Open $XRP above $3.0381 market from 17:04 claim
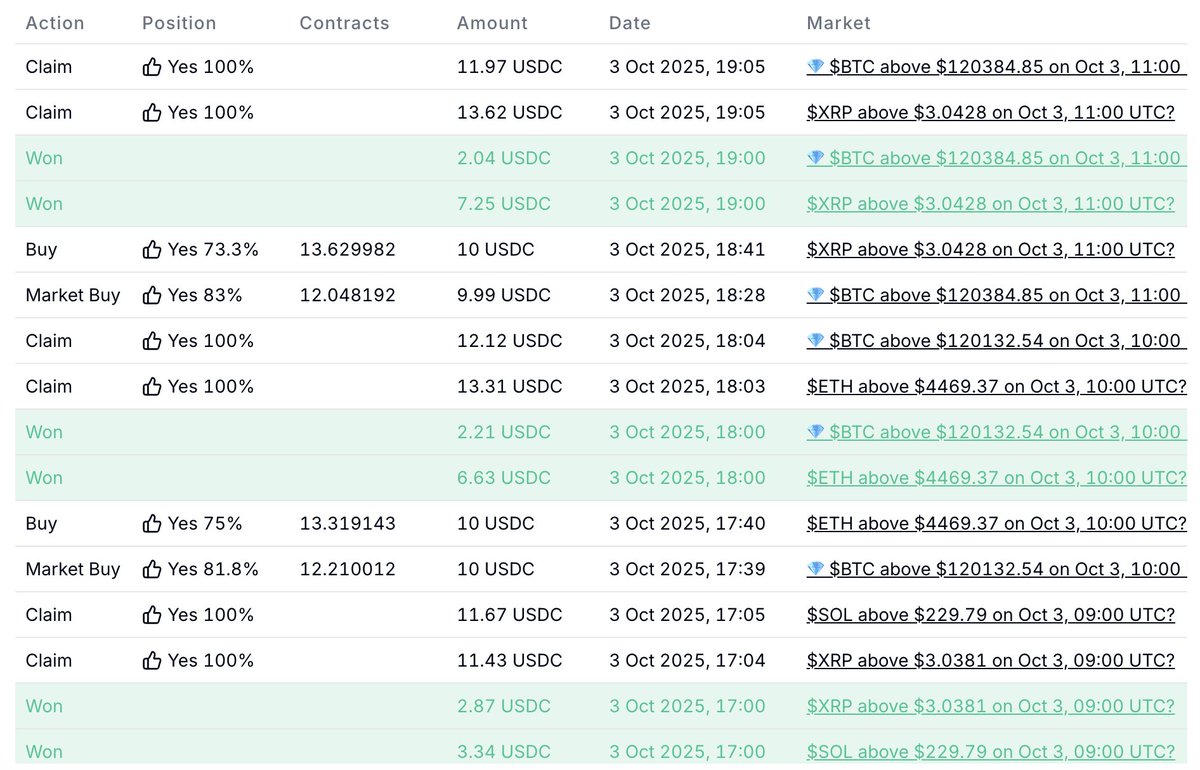The width and height of the screenshot is (1200, 770). (x=991, y=661)
